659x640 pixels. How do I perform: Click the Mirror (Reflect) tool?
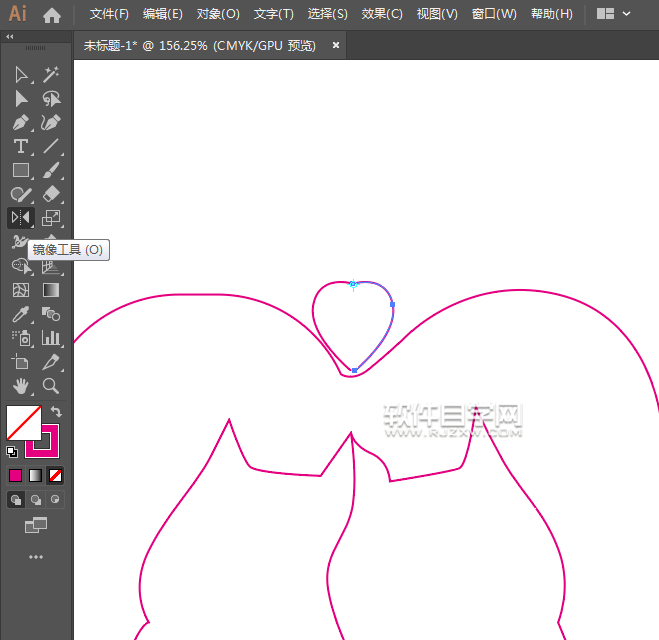[21, 218]
